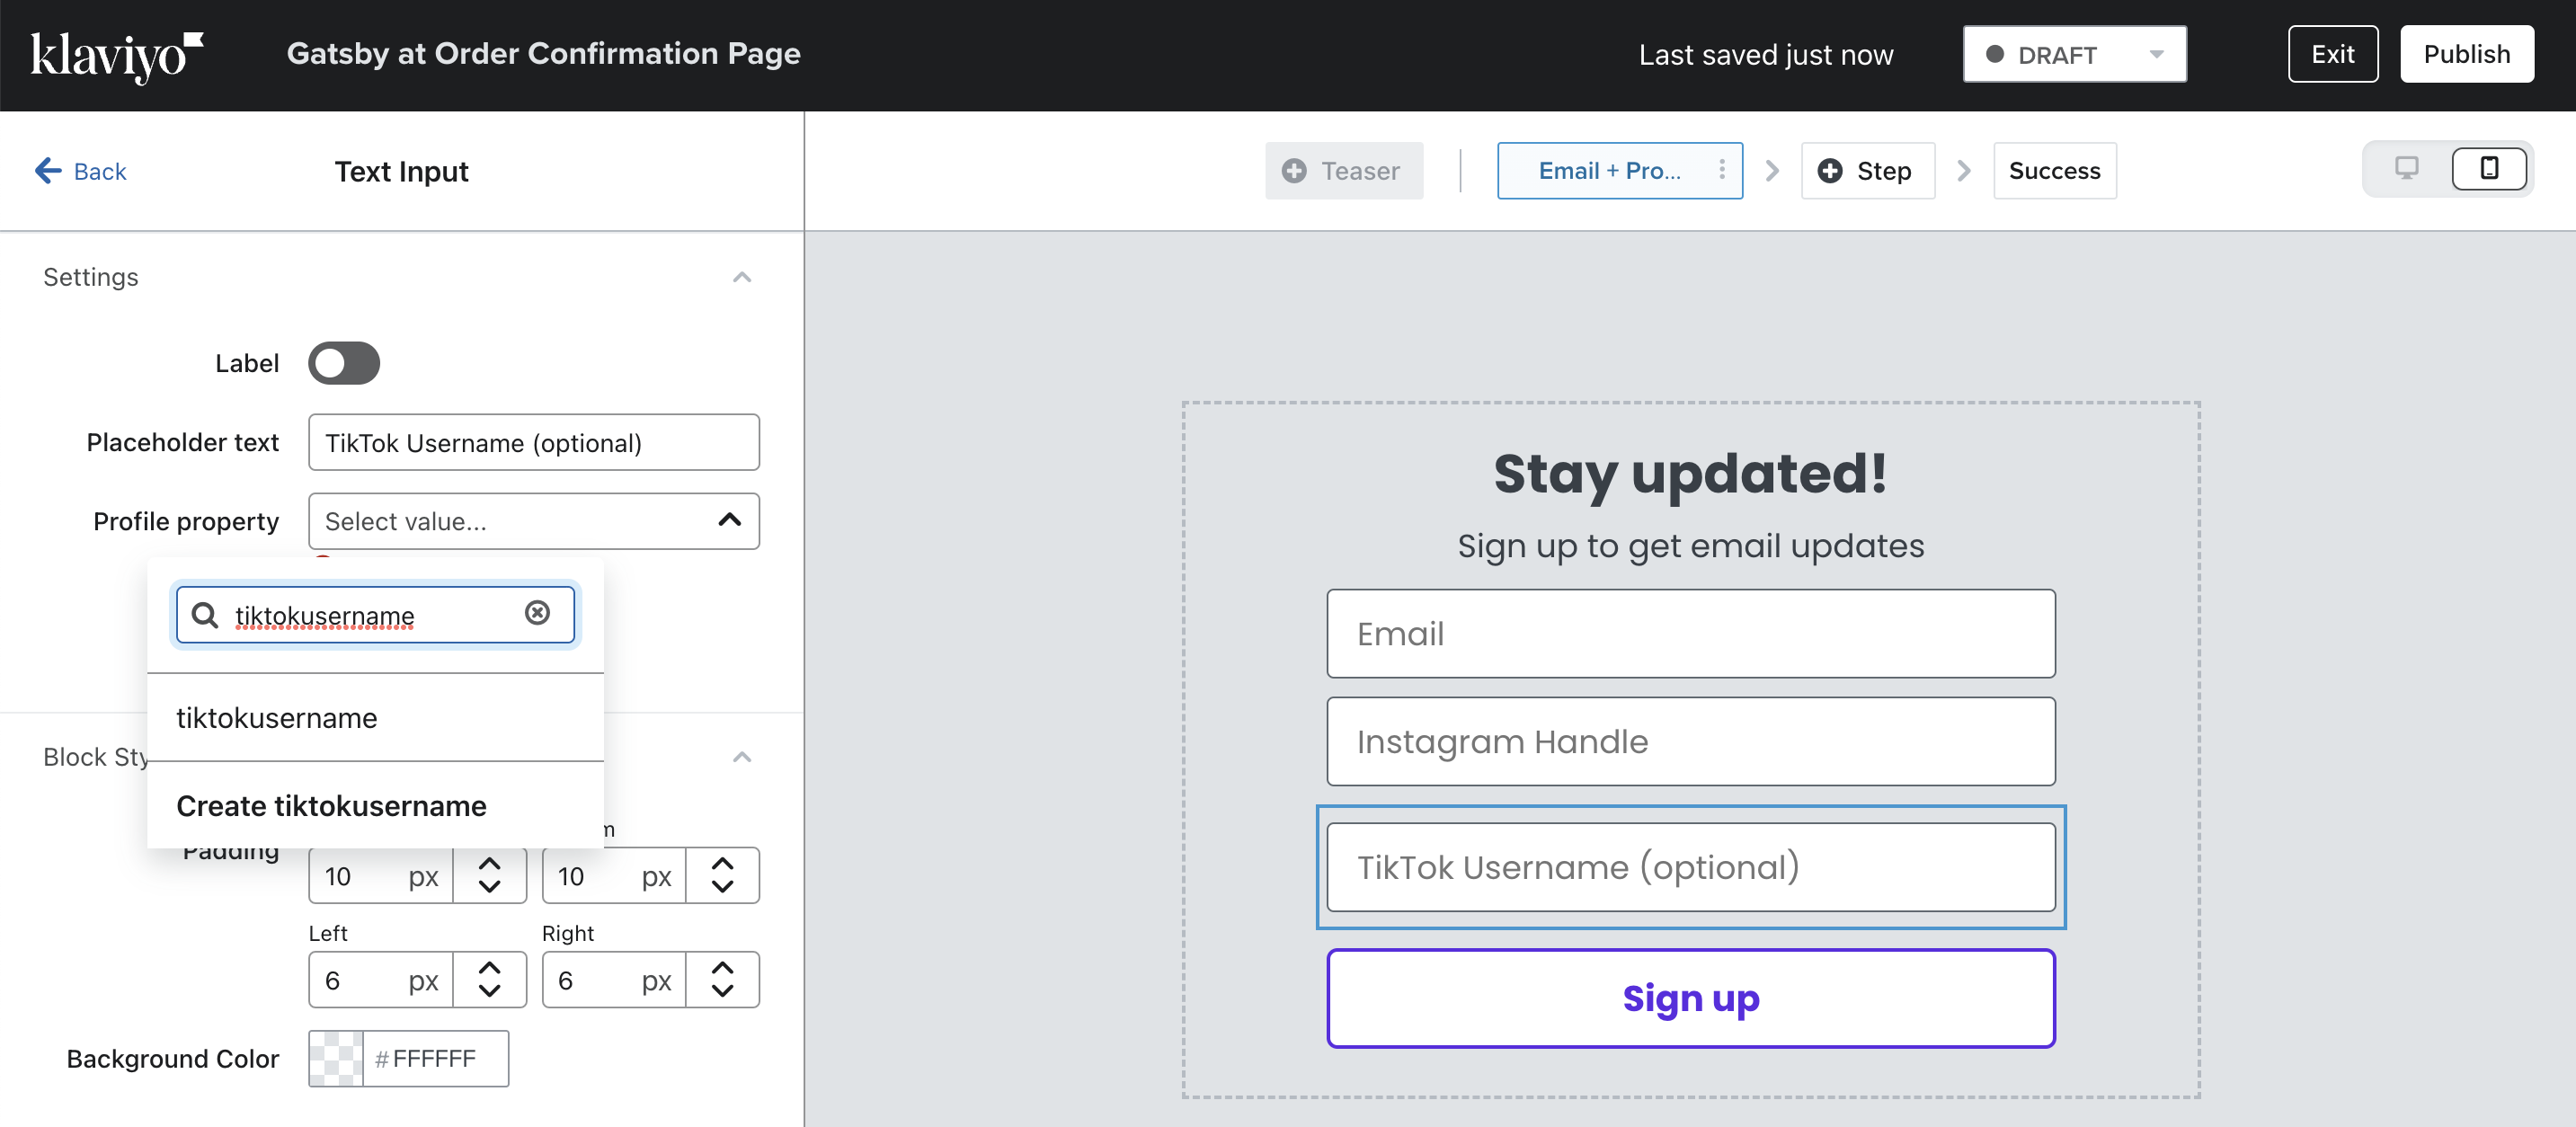The image size is (2576, 1127).
Task: Open the Success step tab
Action: coord(2054,171)
